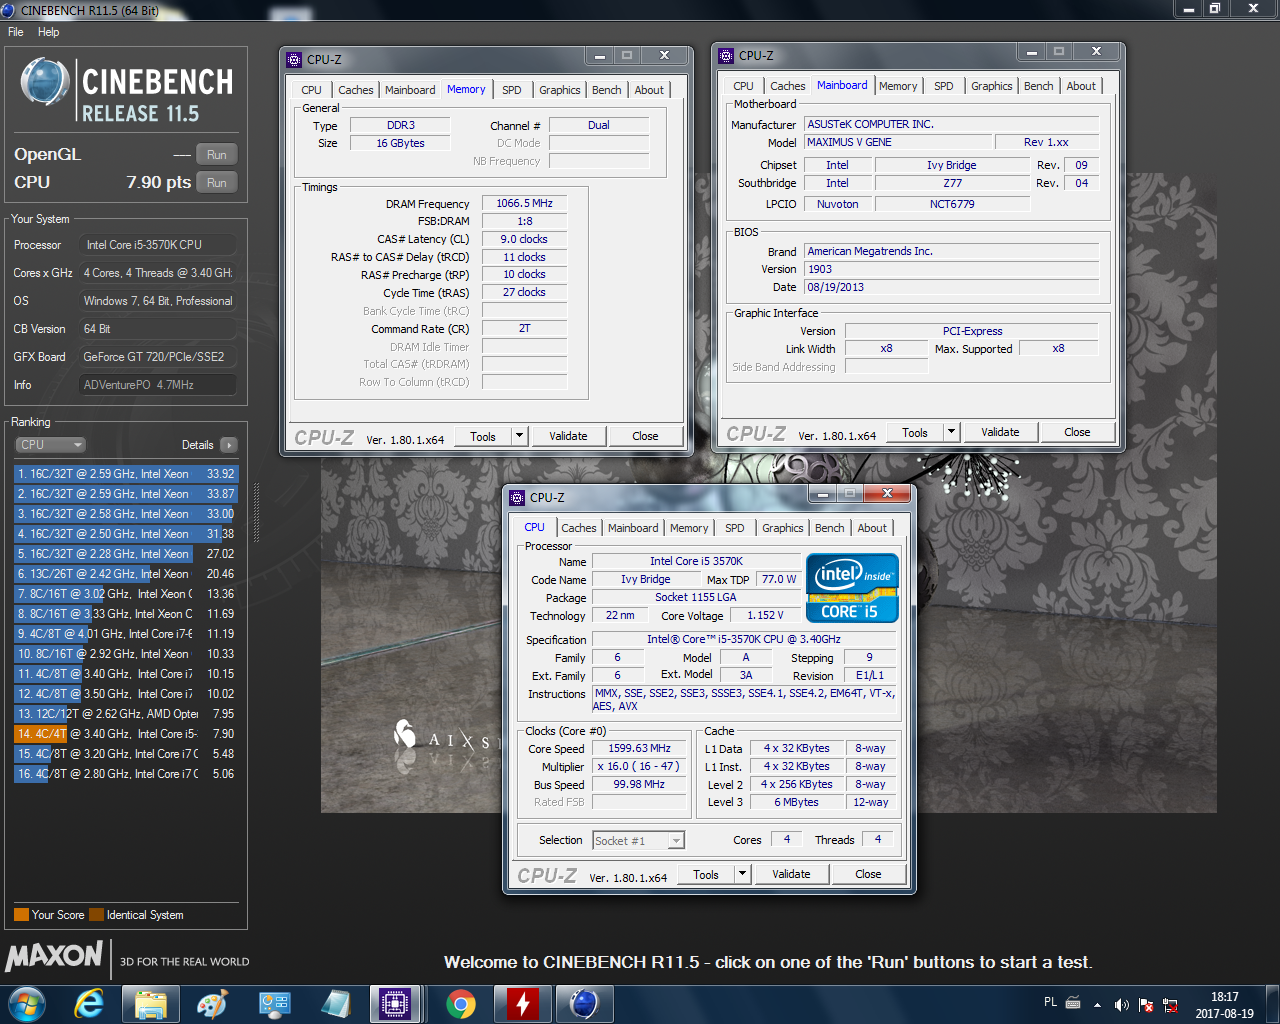Expand Tools dropdown arrow in Memory window
Image resolution: width=1280 pixels, height=1024 pixels.
(519, 436)
